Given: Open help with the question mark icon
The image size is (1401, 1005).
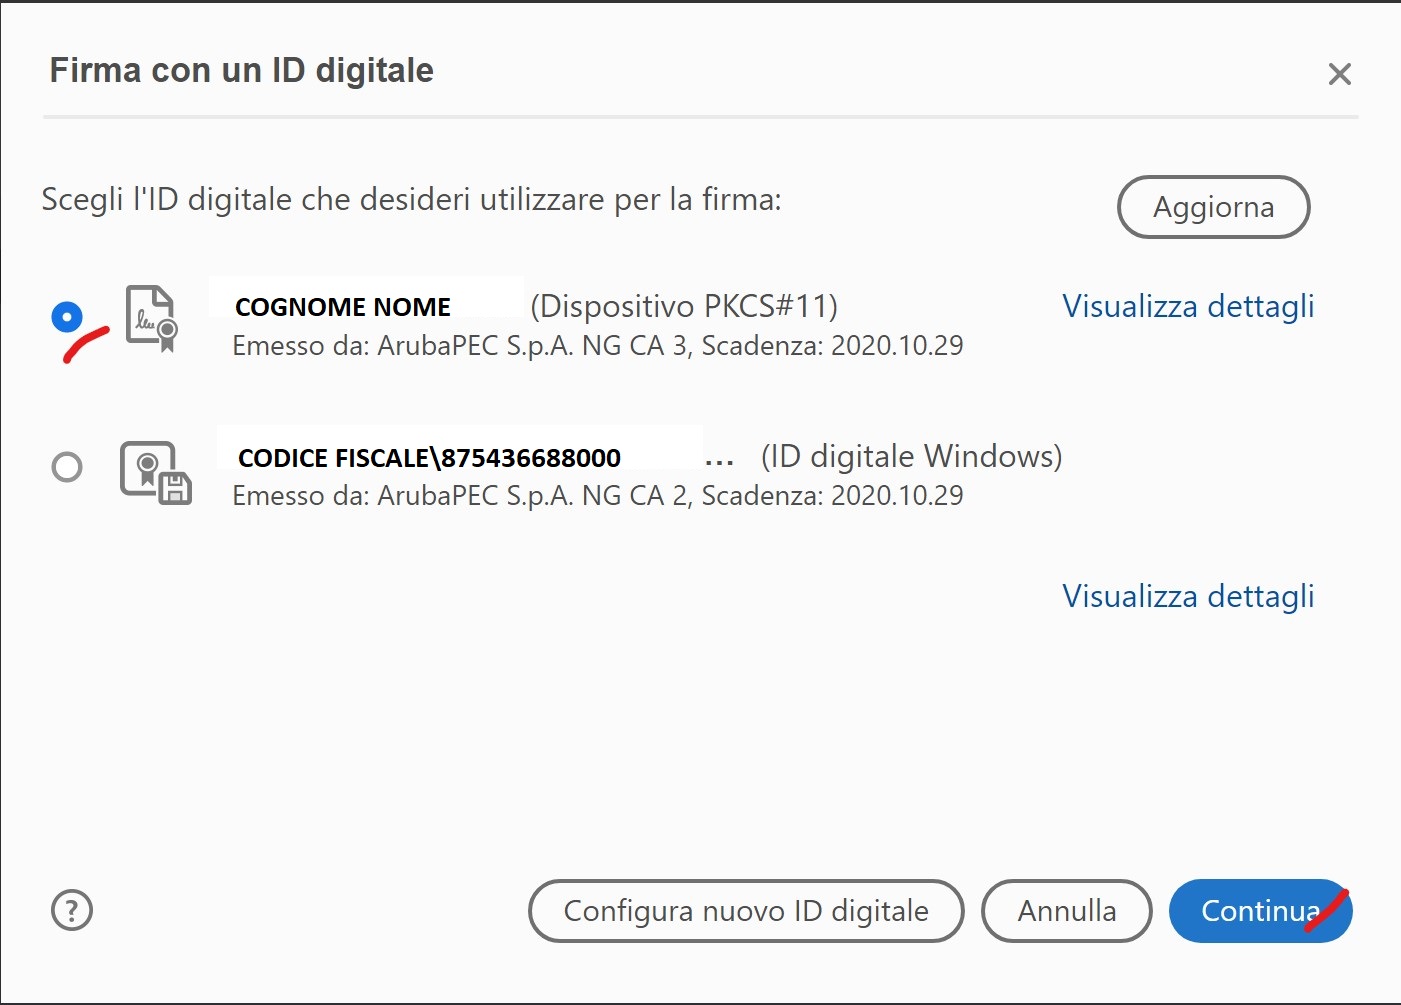Looking at the screenshot, I should point(72,911).
